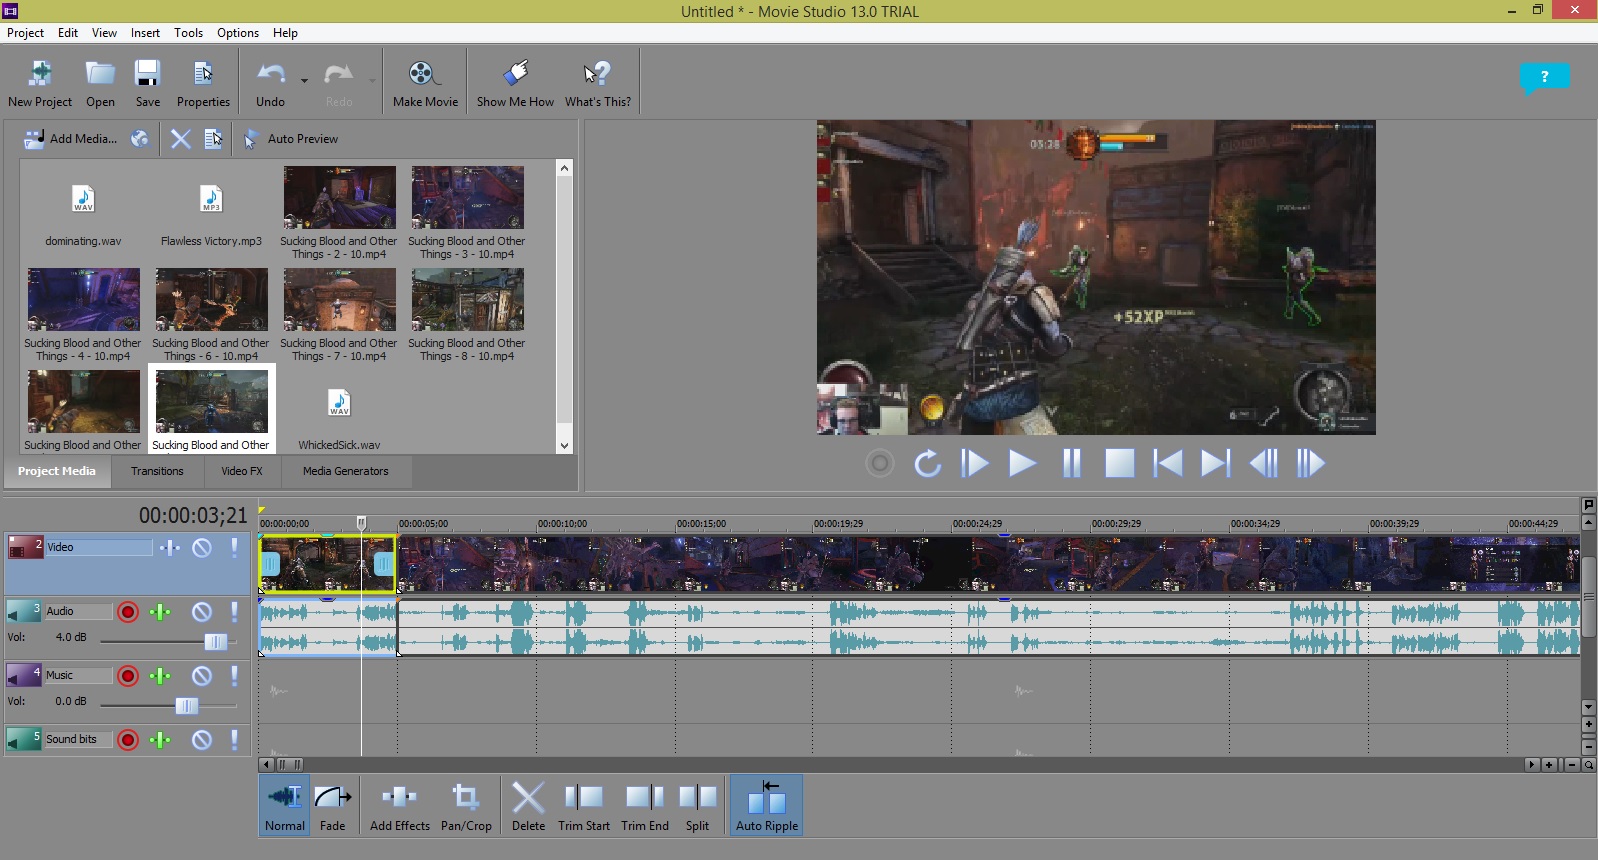Solo the Video track
Viewport: 1598px width, 860px height.
234,547
